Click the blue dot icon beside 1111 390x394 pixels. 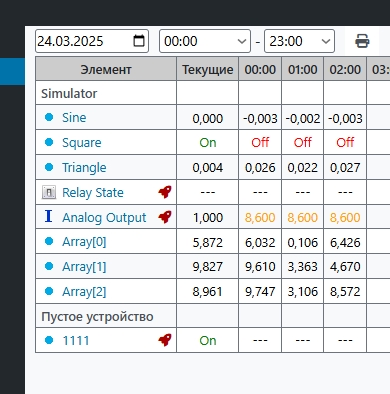[x=49, y=340]
